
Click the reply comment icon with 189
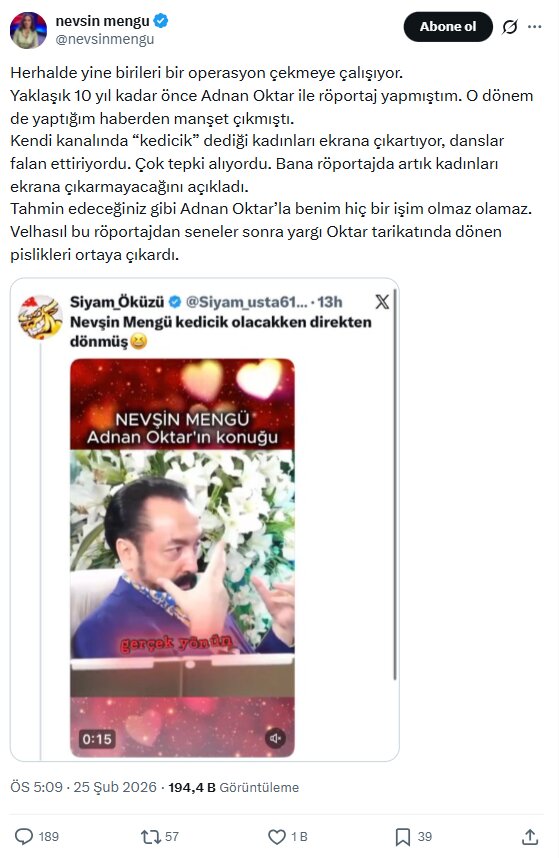(x=24, y=836)
